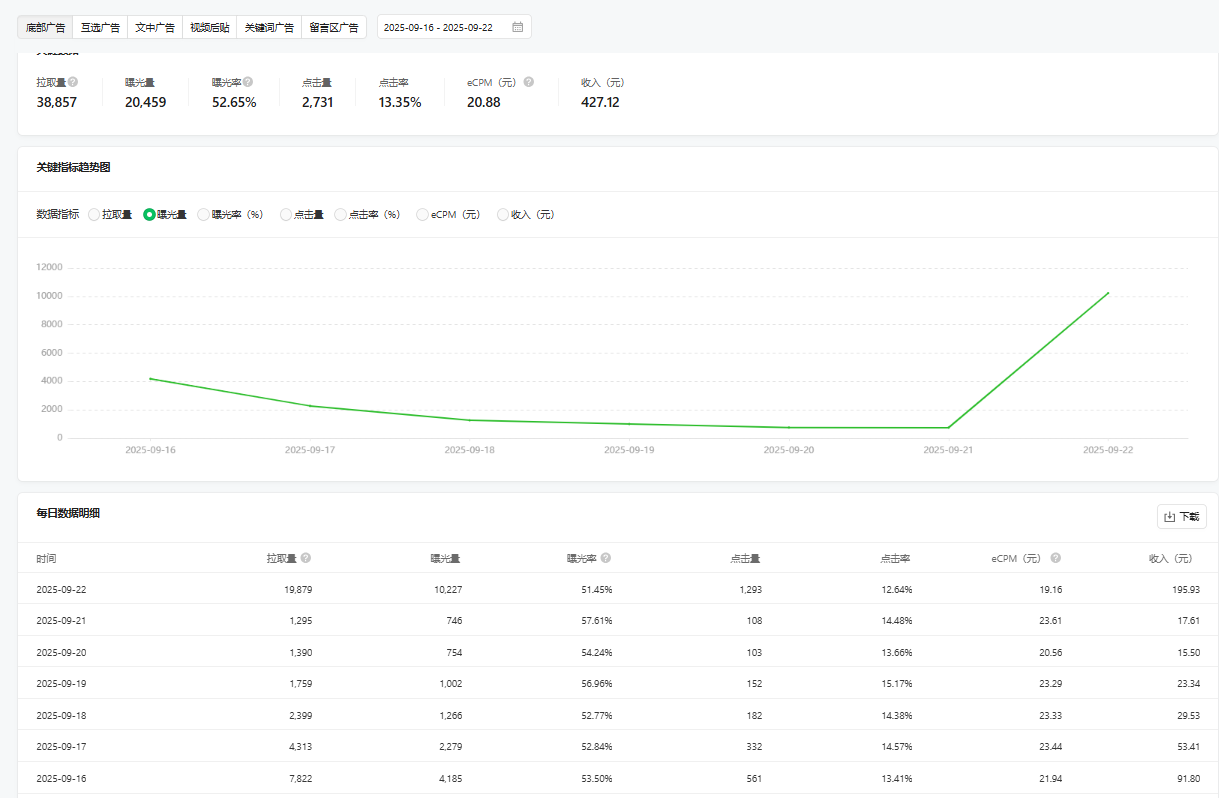Click the 收入（元） table column header

tap(1170, 558)
